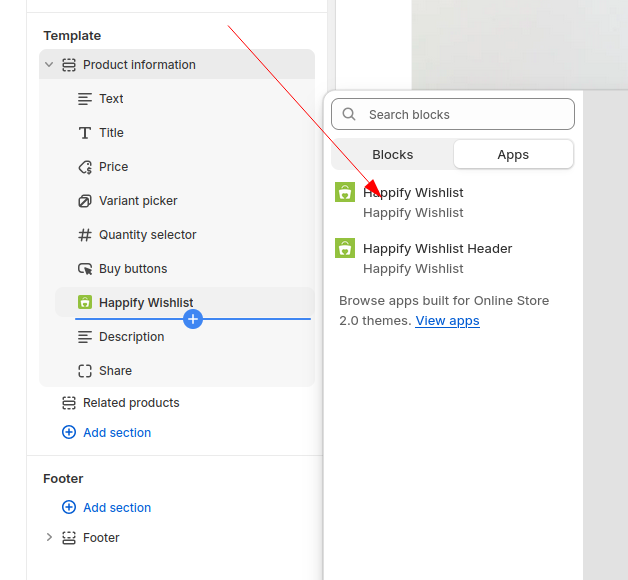This screenshot has height=580, width=628.
Task: Click the Title block T icon
Action: tap(85, 133)
